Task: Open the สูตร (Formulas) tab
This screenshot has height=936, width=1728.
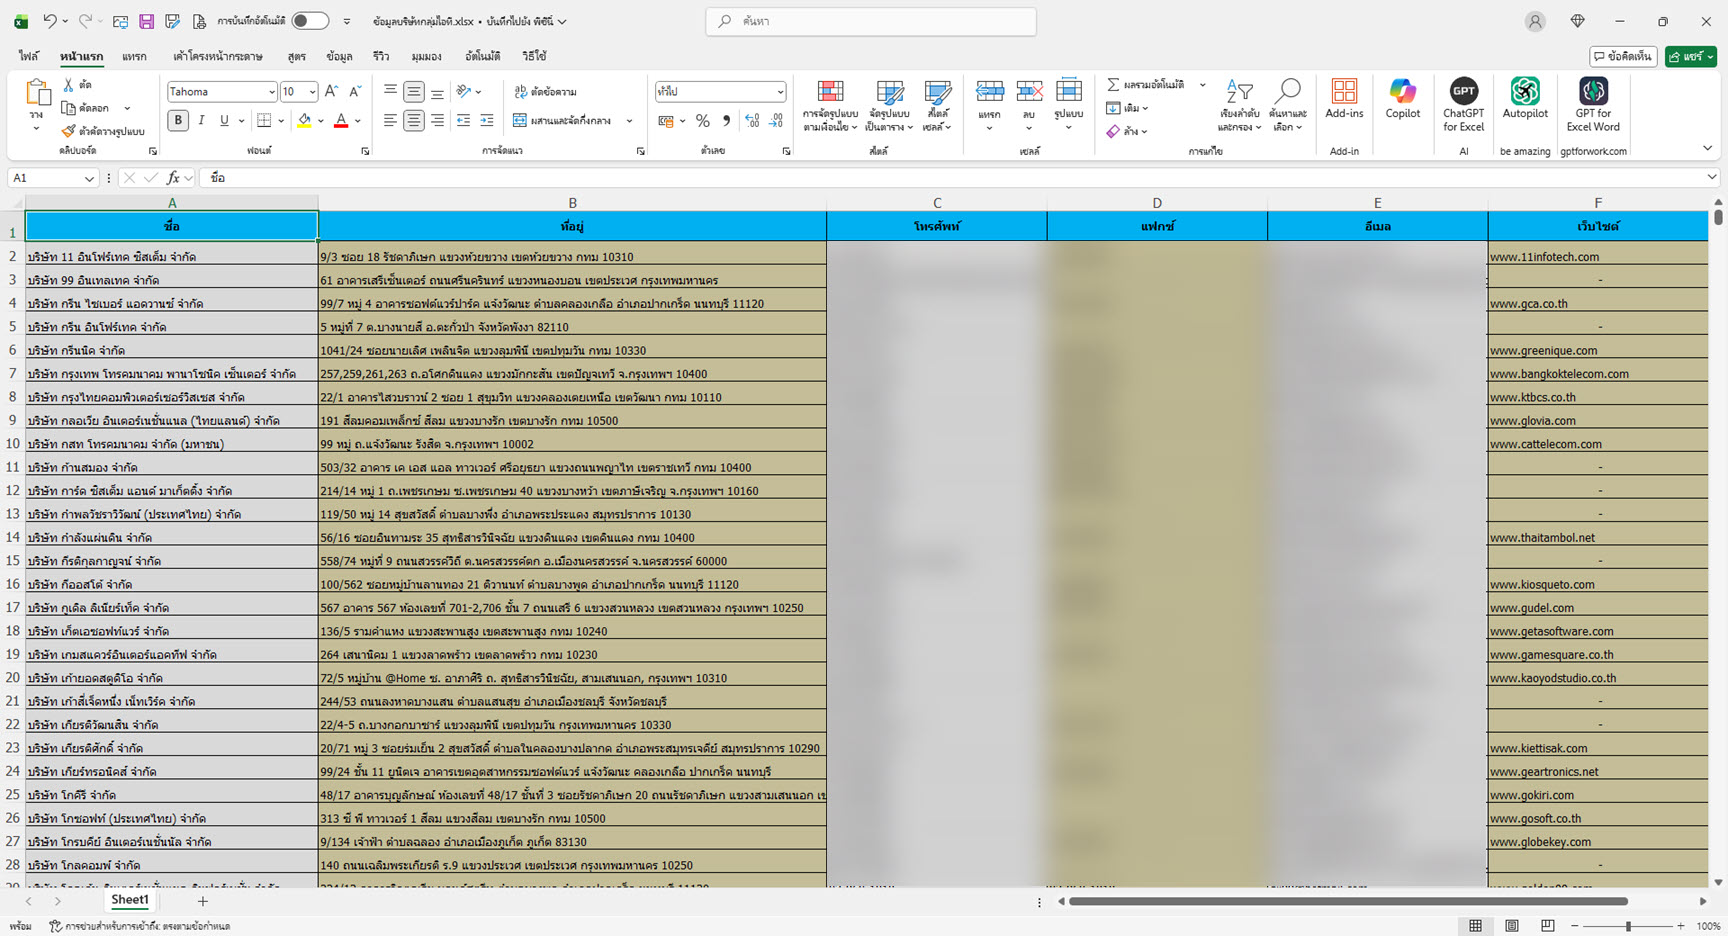Action: point(296,57)
